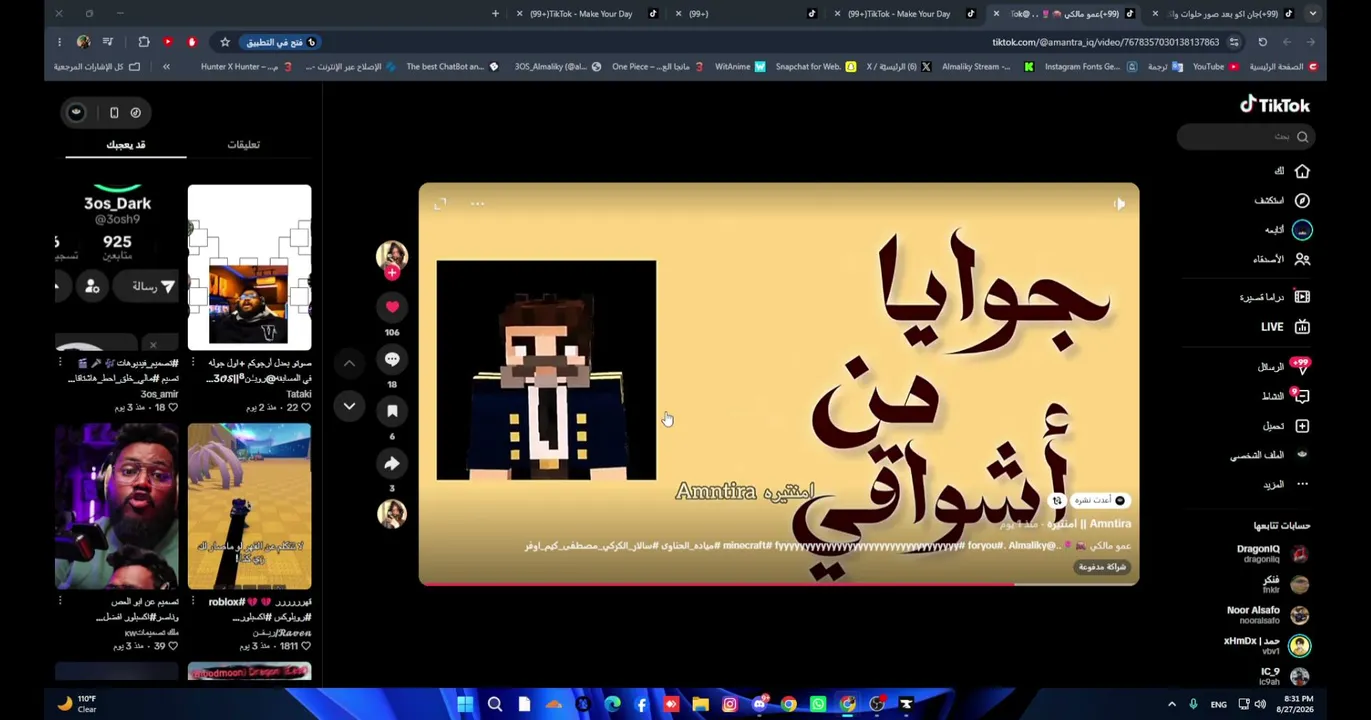
Task: Open the WitAnime bookmark
Action: pos(740,67)
